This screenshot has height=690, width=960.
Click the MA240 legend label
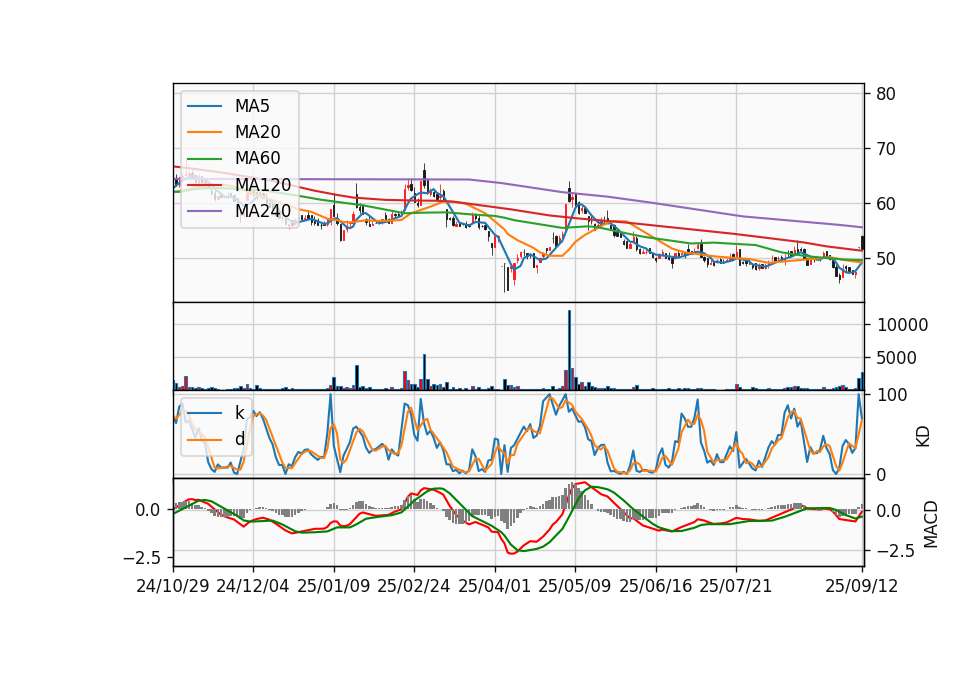[x=263, y=211]
